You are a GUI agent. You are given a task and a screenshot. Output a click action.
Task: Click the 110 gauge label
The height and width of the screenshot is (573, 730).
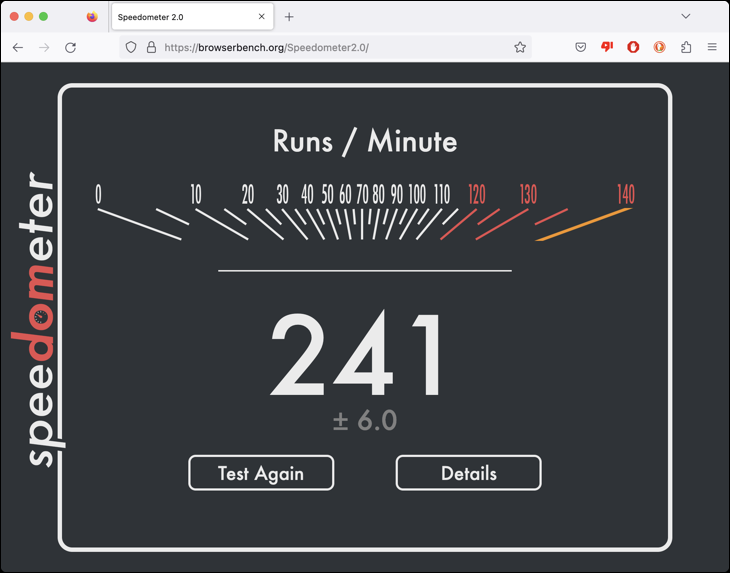click(x=442, y=194)
